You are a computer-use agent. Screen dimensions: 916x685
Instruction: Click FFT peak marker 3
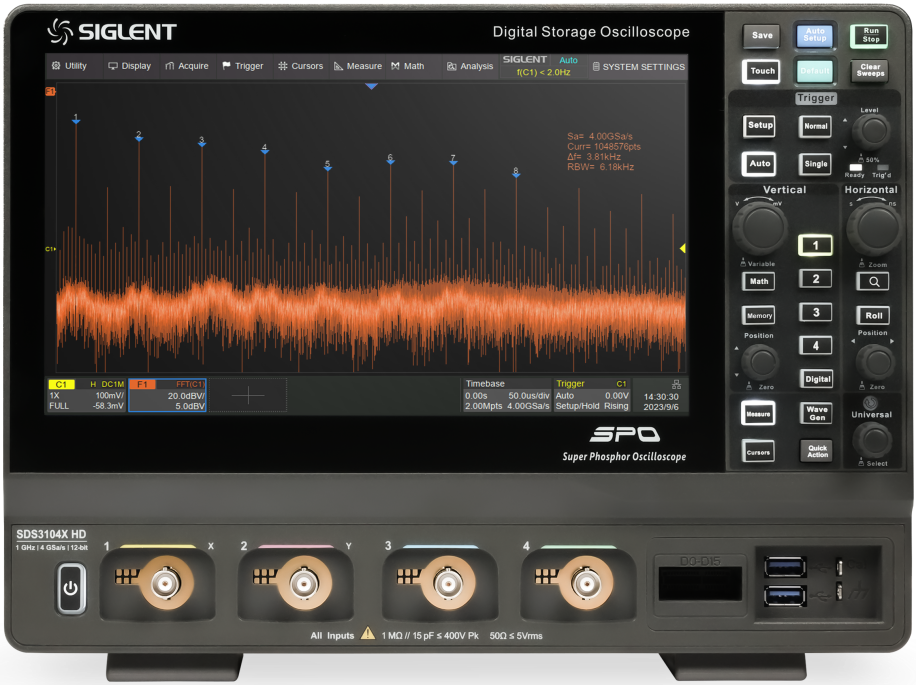point(202,141)
